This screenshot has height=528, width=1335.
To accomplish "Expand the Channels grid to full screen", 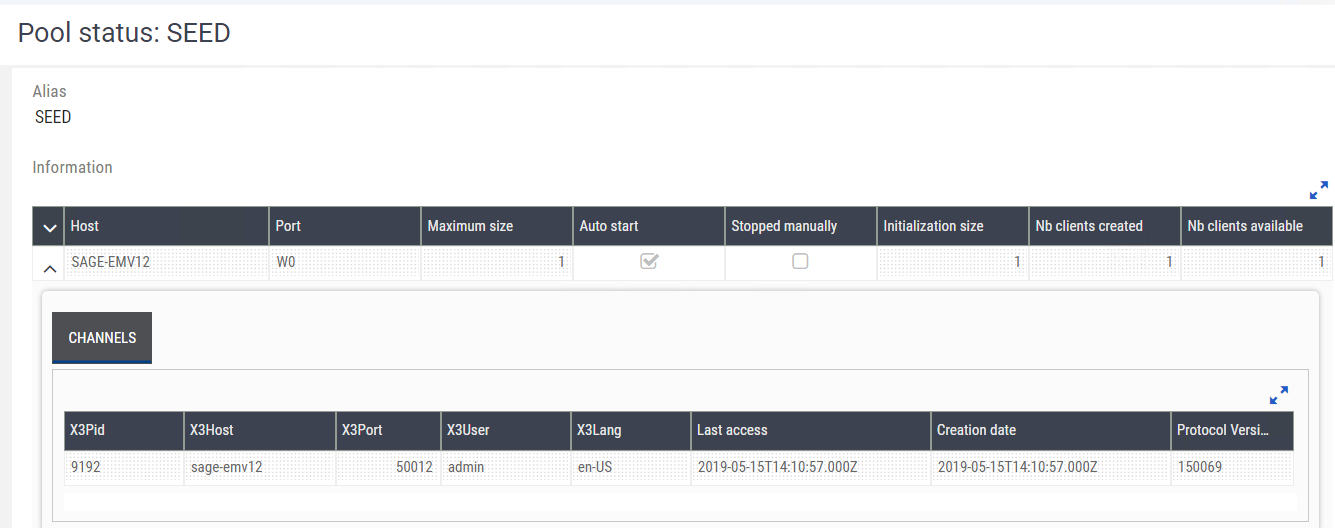I will coord(1278,395).
